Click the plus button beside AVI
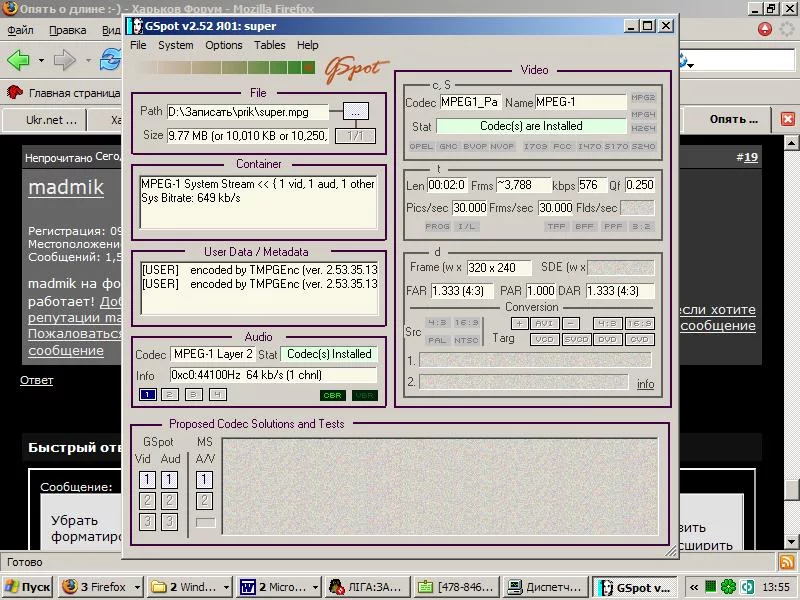Viewport: 800px width, 600px height. pos(519,323)
